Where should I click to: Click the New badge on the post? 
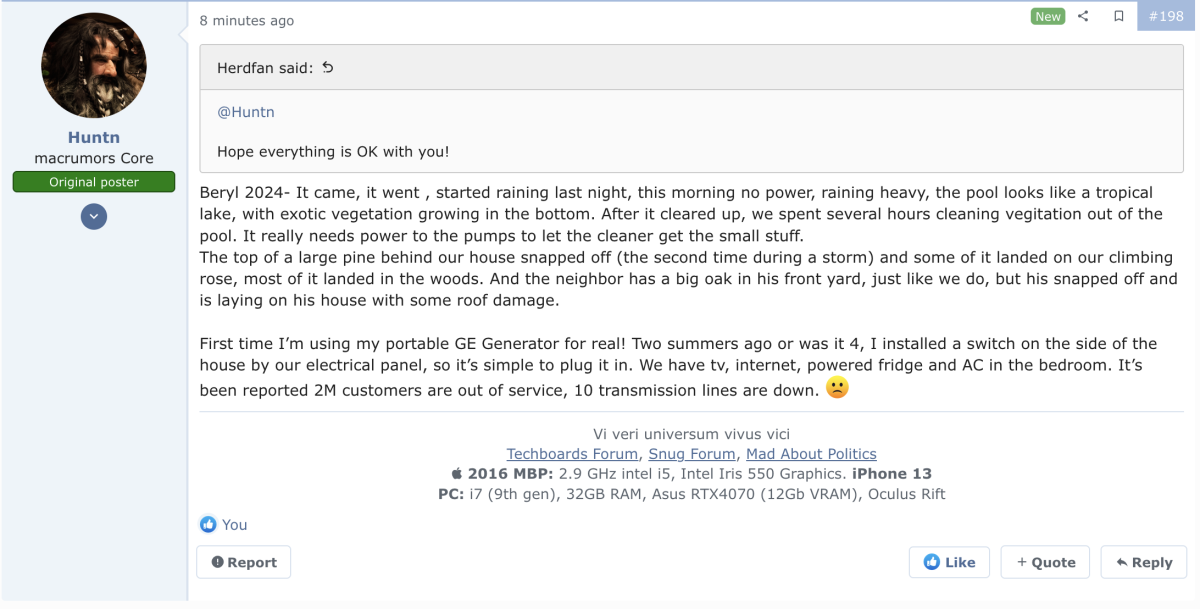[1048, 16]
